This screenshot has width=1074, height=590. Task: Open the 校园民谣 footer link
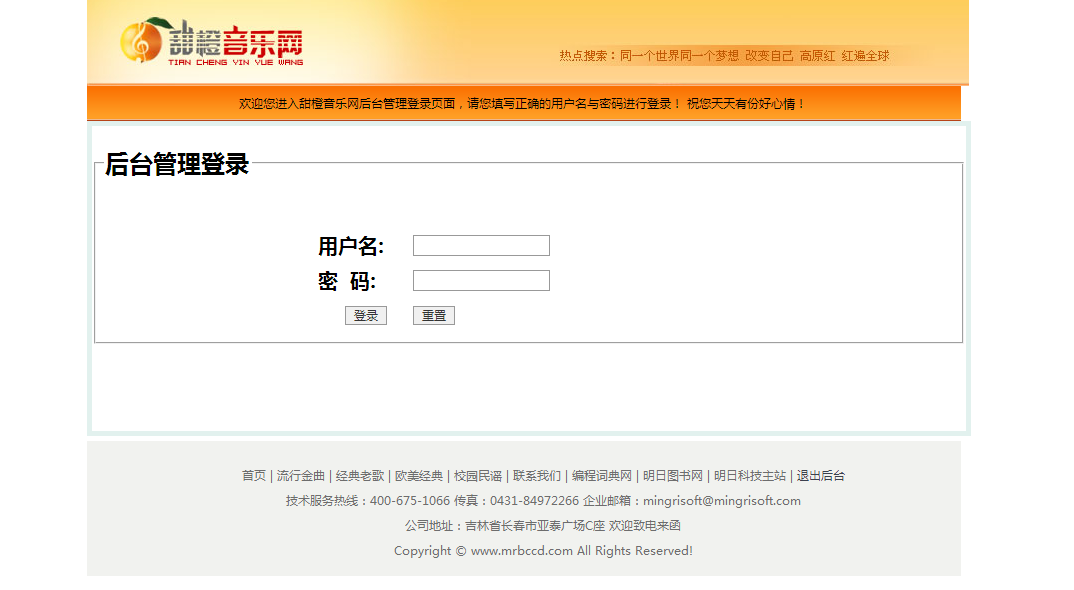[478, 476]
